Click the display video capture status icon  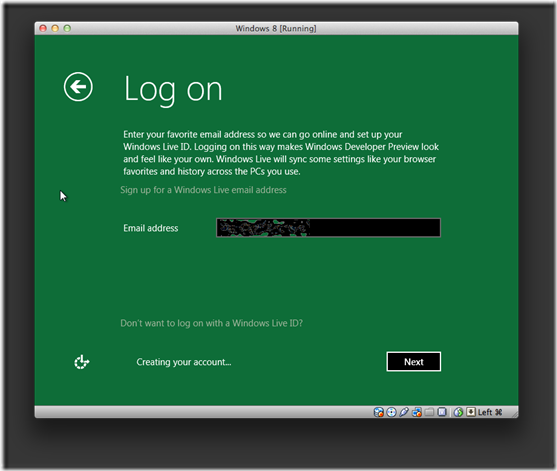(x=442, y=412)
